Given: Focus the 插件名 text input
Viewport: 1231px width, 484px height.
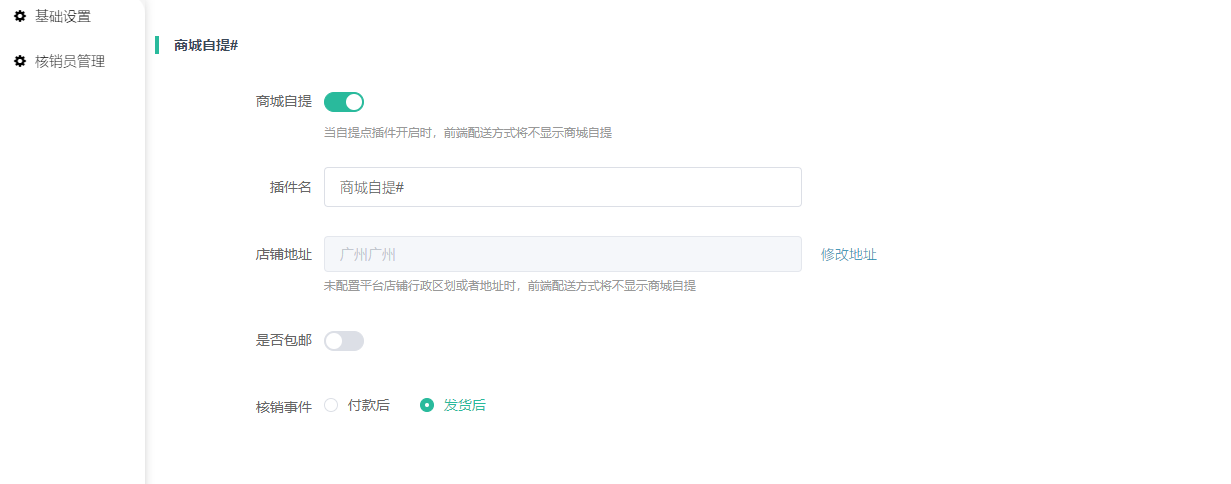Looking at the screenshot, I should 562,187.
